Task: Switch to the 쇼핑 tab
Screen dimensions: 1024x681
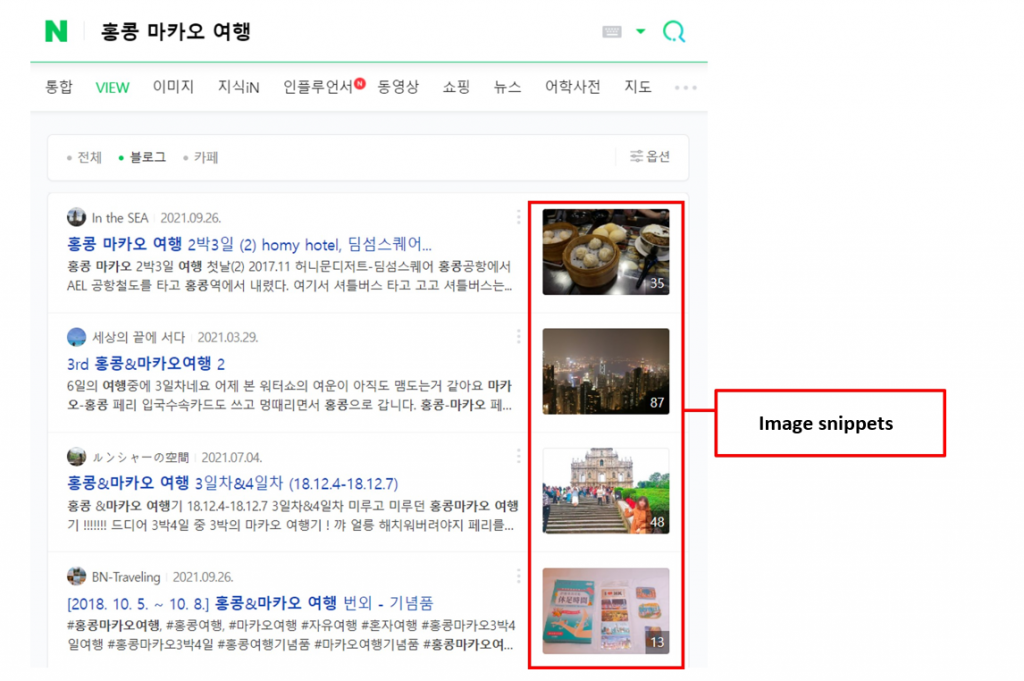Action: (456, 87)
